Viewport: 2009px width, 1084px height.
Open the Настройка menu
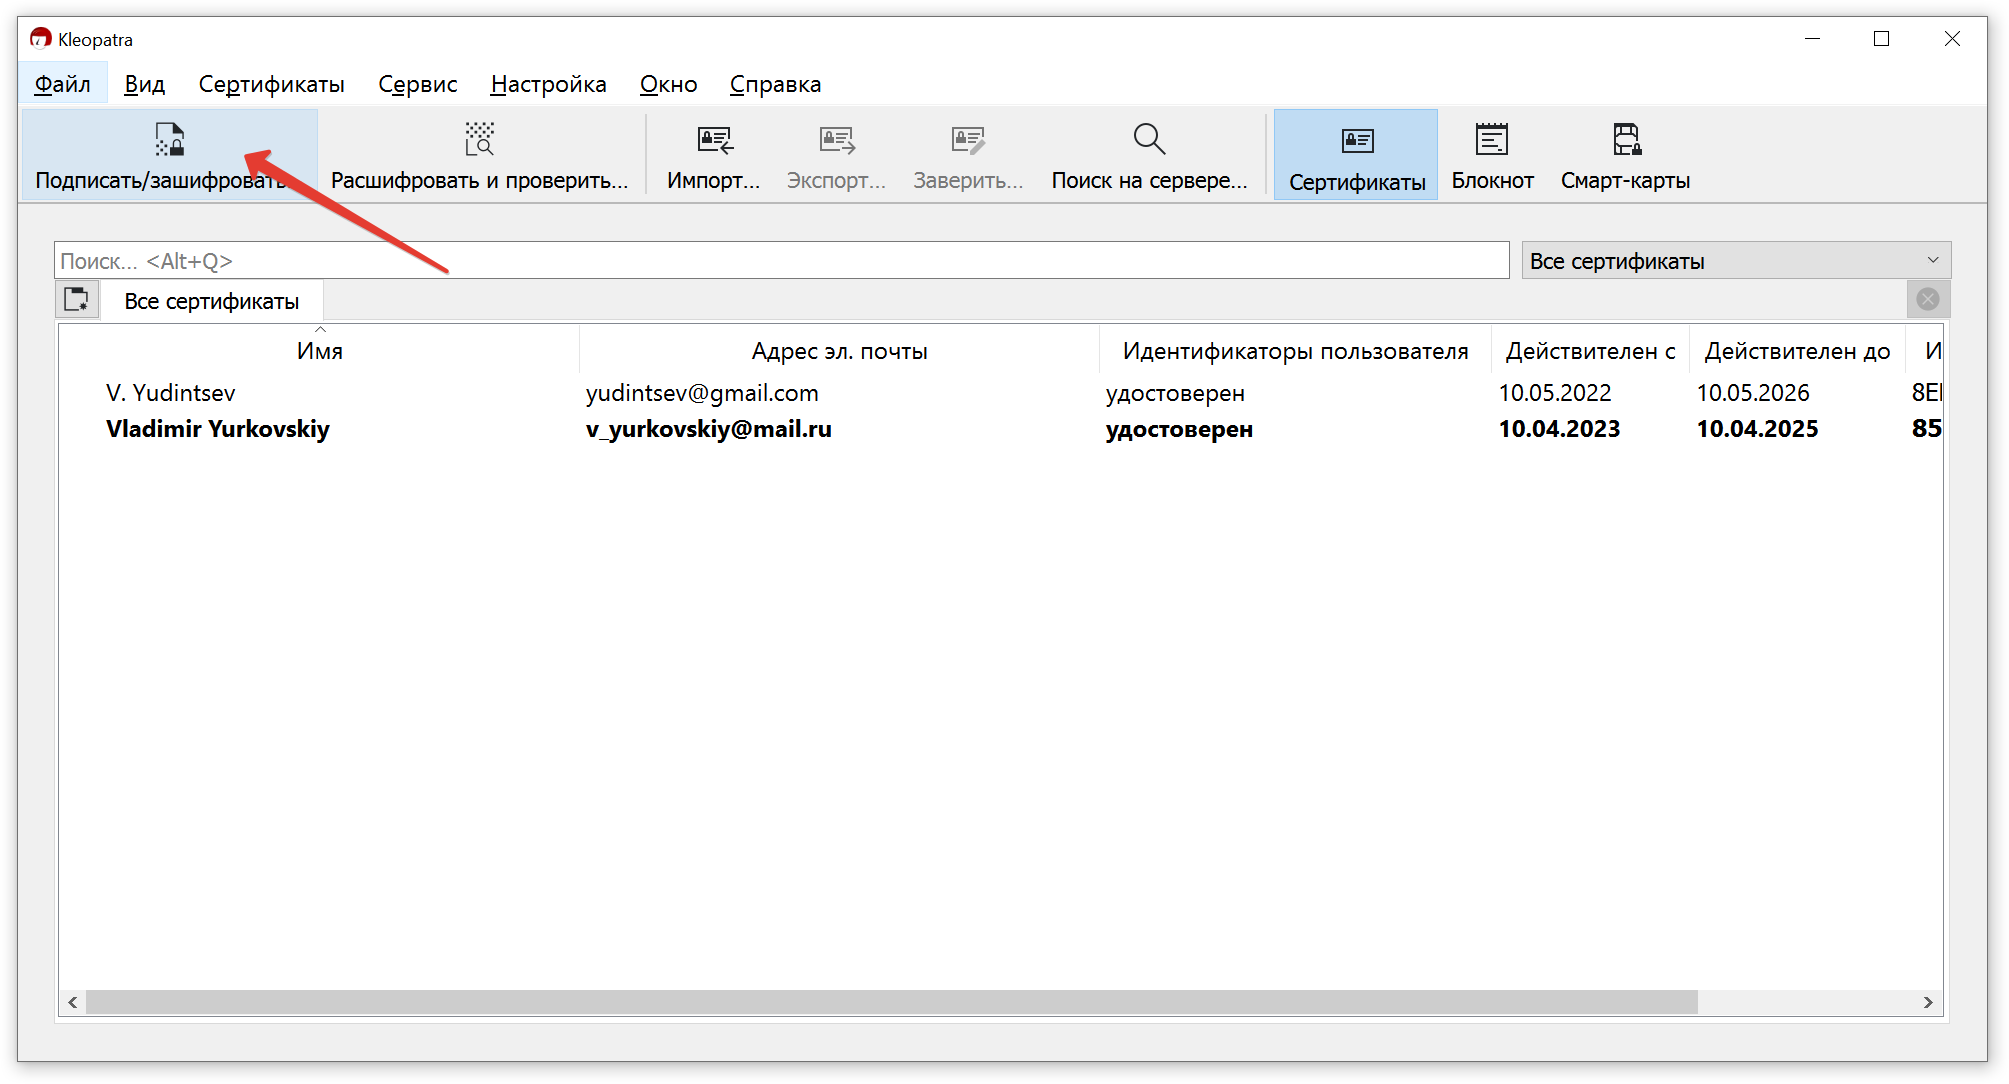point(548,84)
